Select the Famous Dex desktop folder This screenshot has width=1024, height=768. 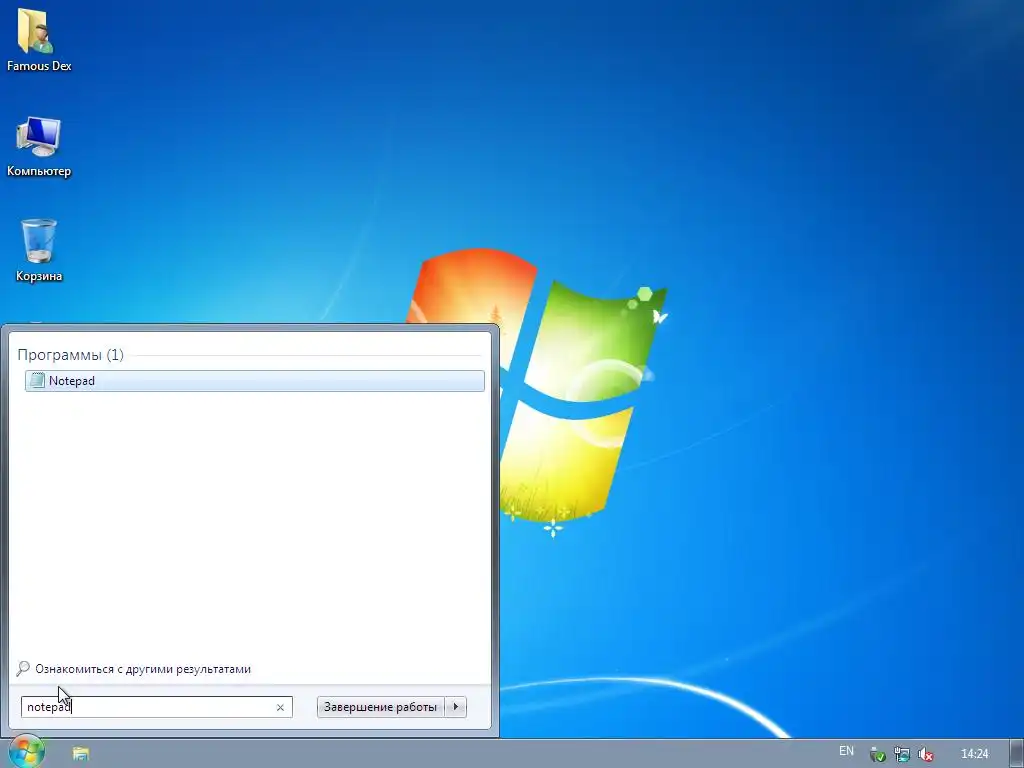[x=39, y=39]
